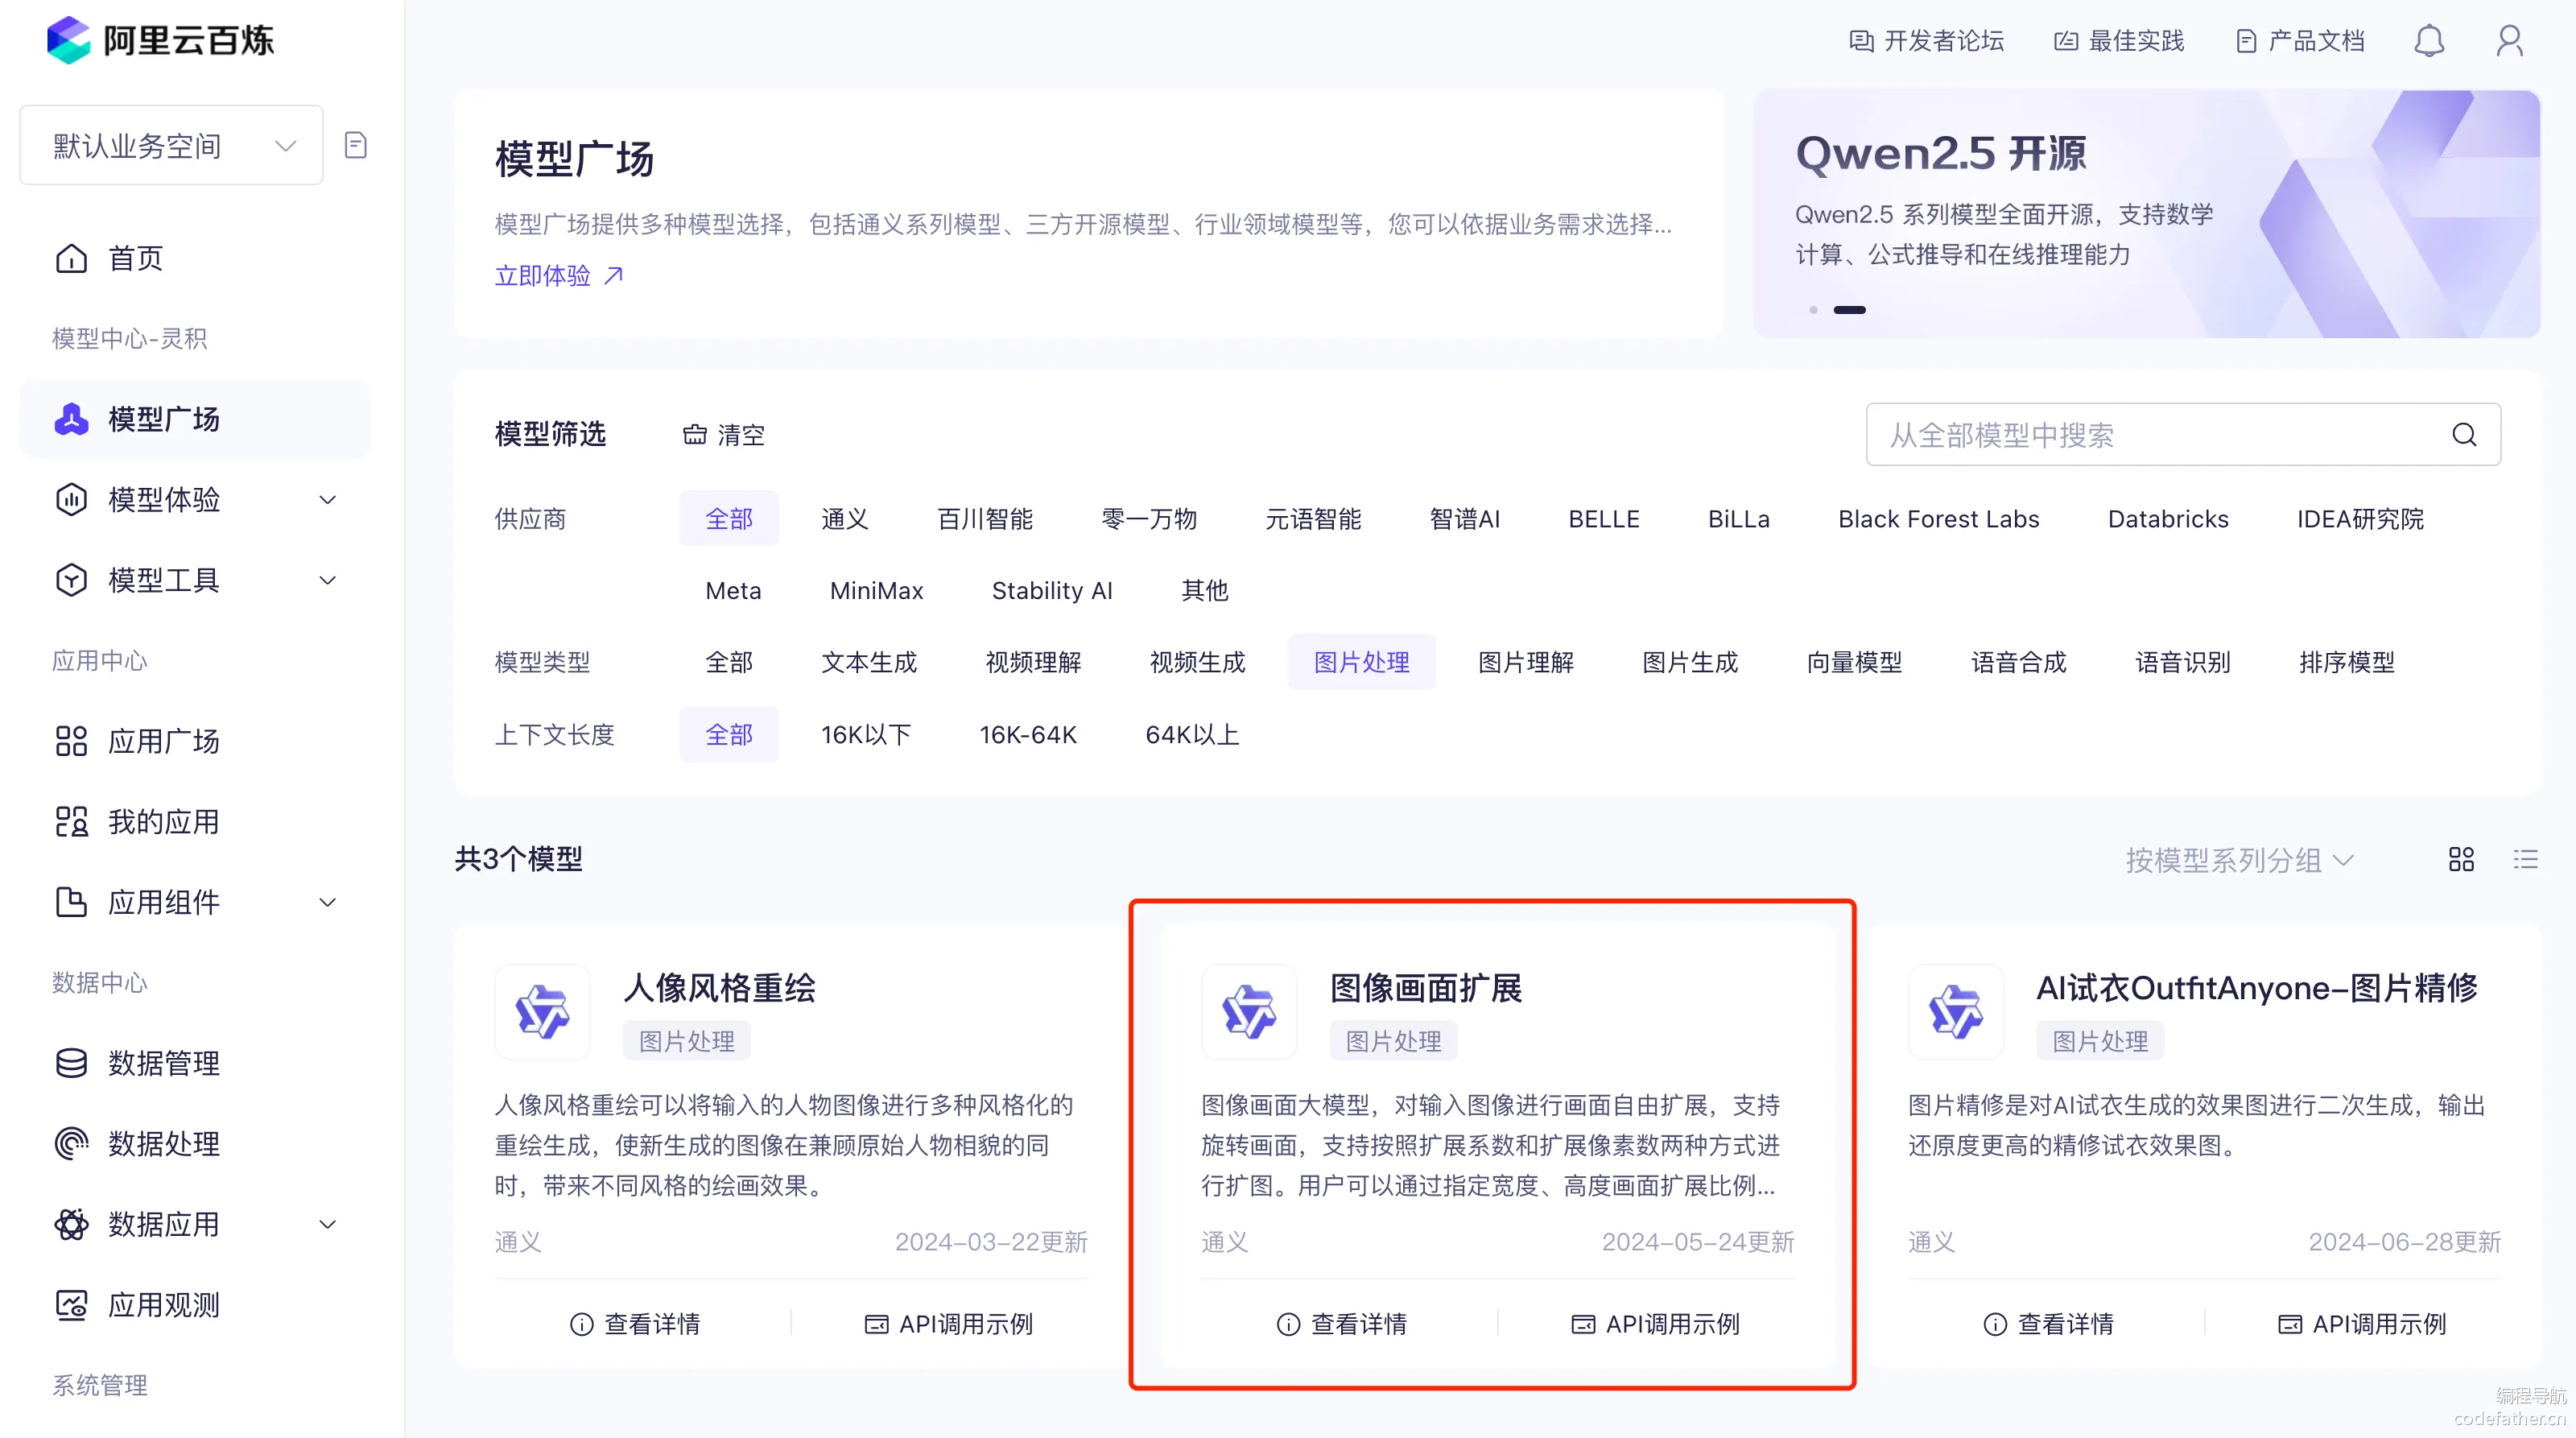The width and height of the screenshot is (2576, 1438).
Task: Open the 默认业务空间 workspace dropdown
Action: tap(171, 146)
